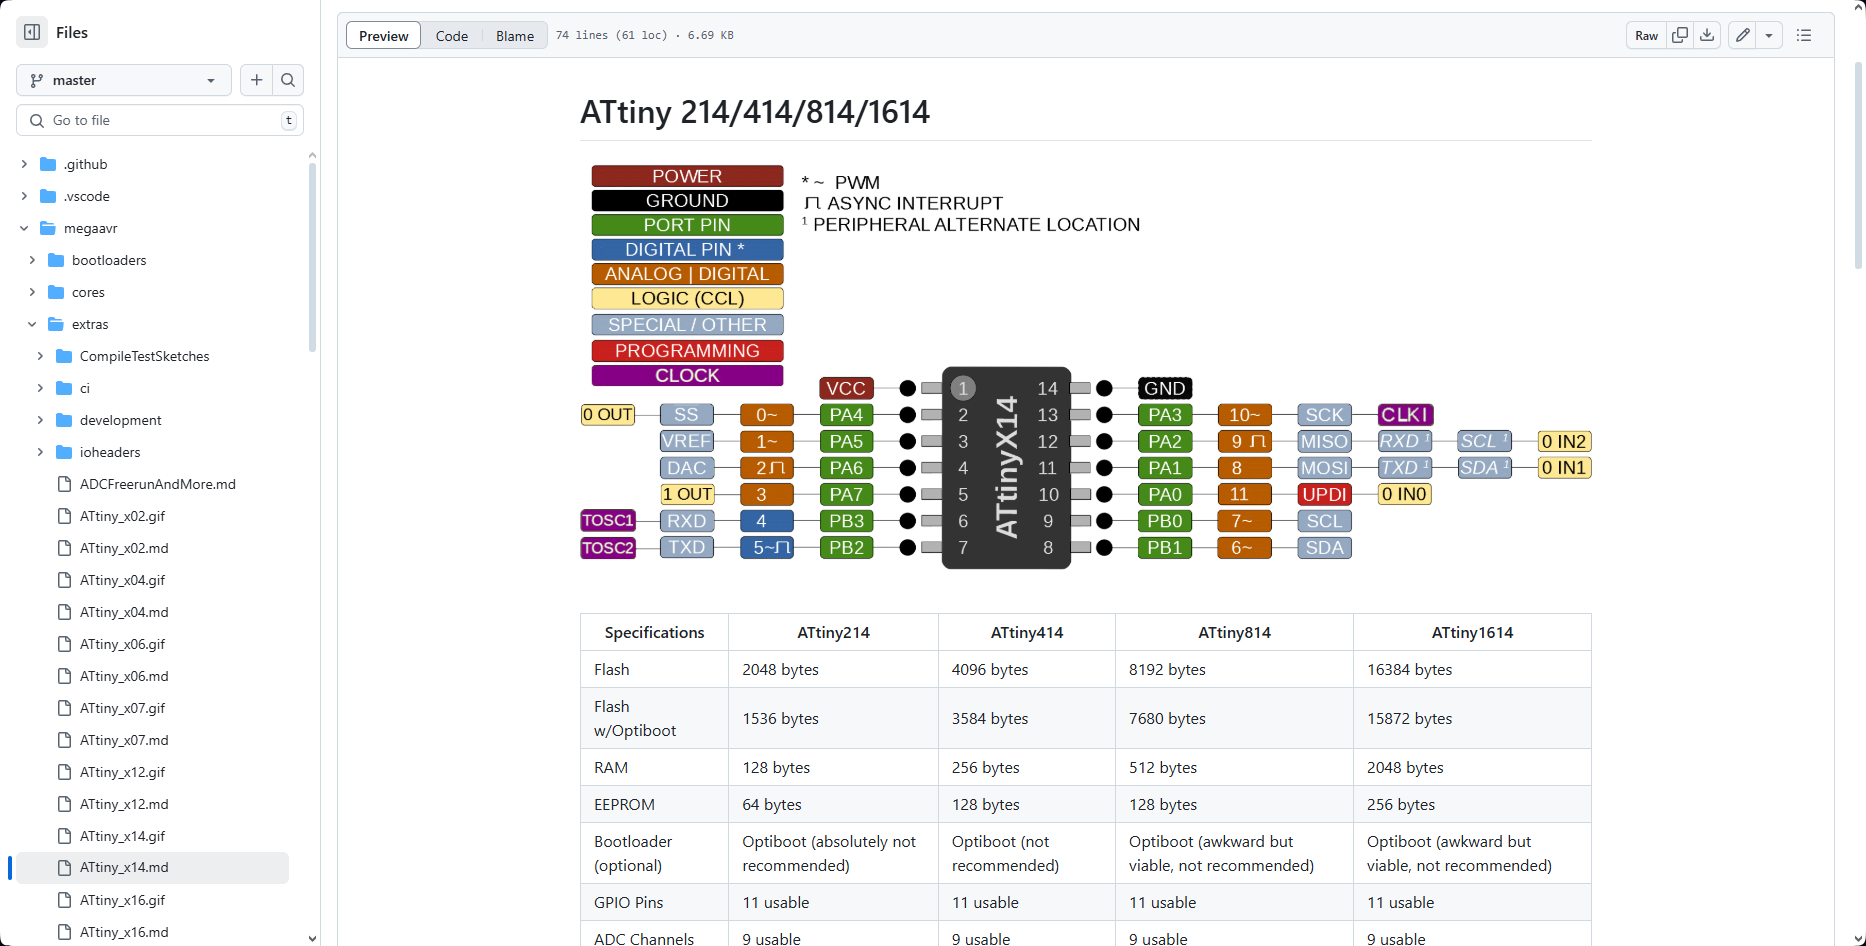Click the '7680 bytes' cell
The image size is (1866, 946).
pyautogui.click(x=1234, y=718)
